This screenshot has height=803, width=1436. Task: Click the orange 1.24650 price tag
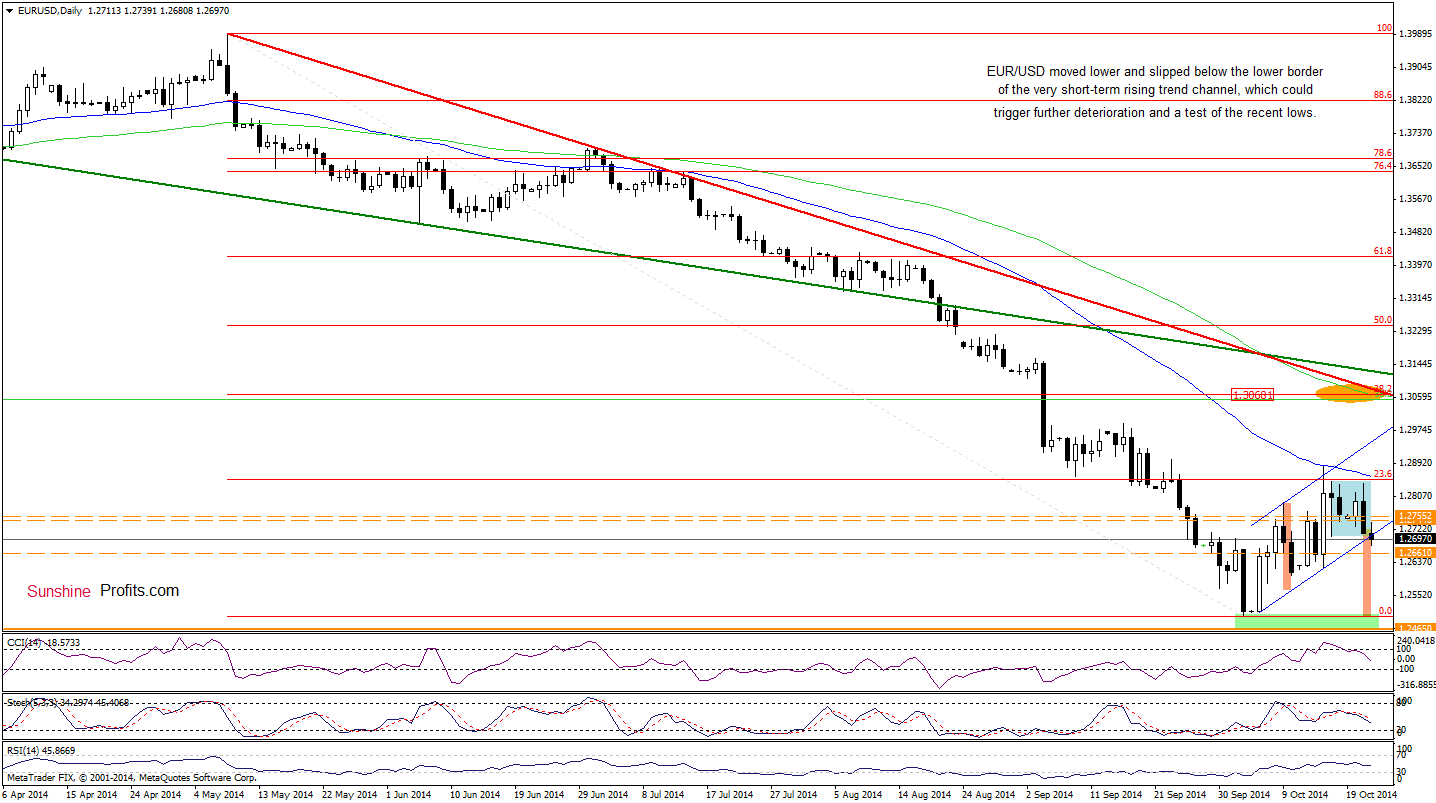[x=1417, y=629]
